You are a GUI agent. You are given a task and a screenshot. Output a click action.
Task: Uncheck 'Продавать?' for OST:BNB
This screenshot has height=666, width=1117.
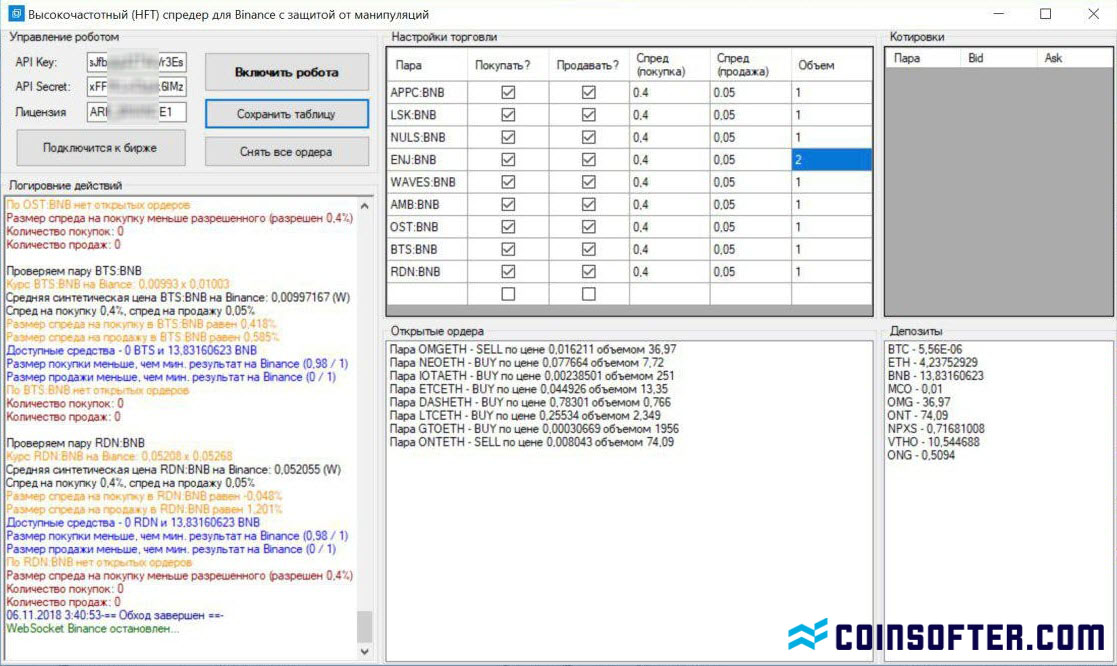pos(588,227)
